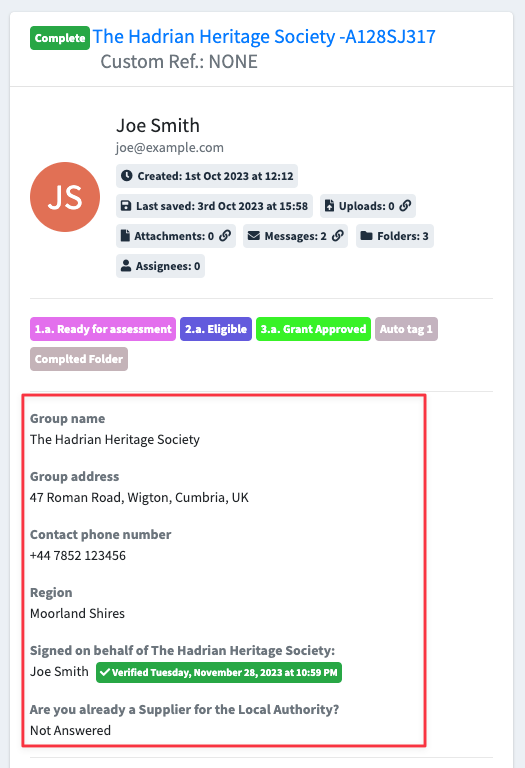Screen dimensions: 525x768
Task: Click the link icon beside Uploads: 0
Action: click(x=405, y=206)
